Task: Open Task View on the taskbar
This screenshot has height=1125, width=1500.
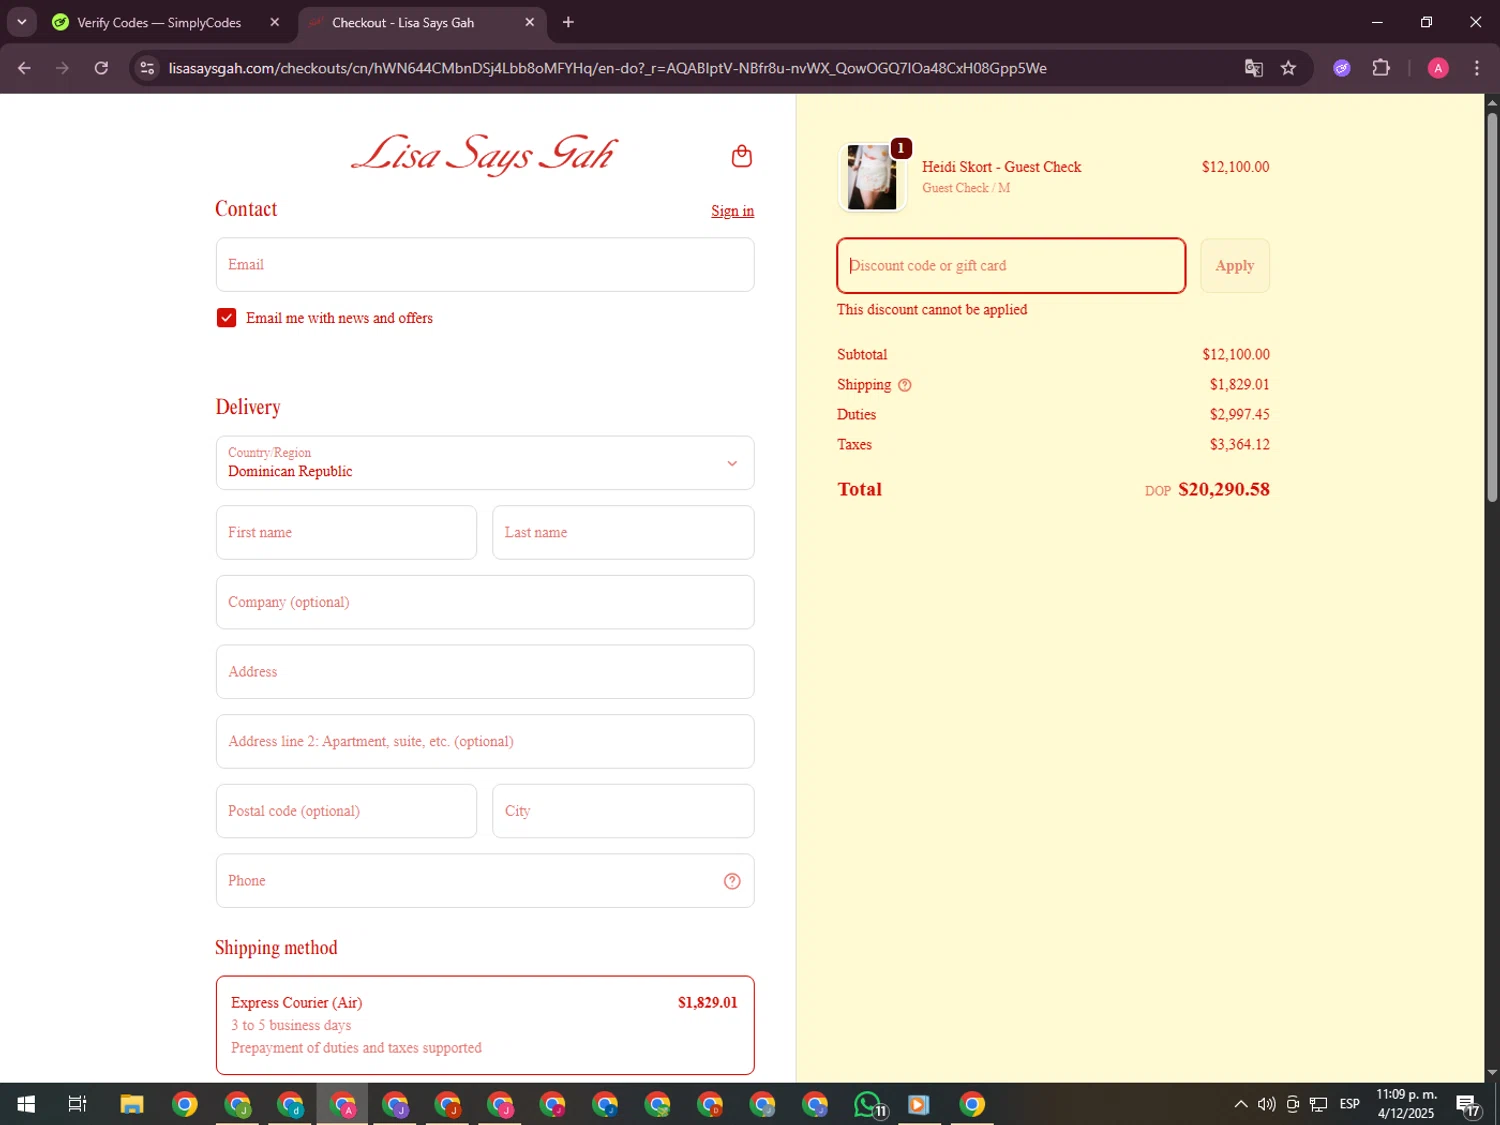Action: coord(77,1104)
